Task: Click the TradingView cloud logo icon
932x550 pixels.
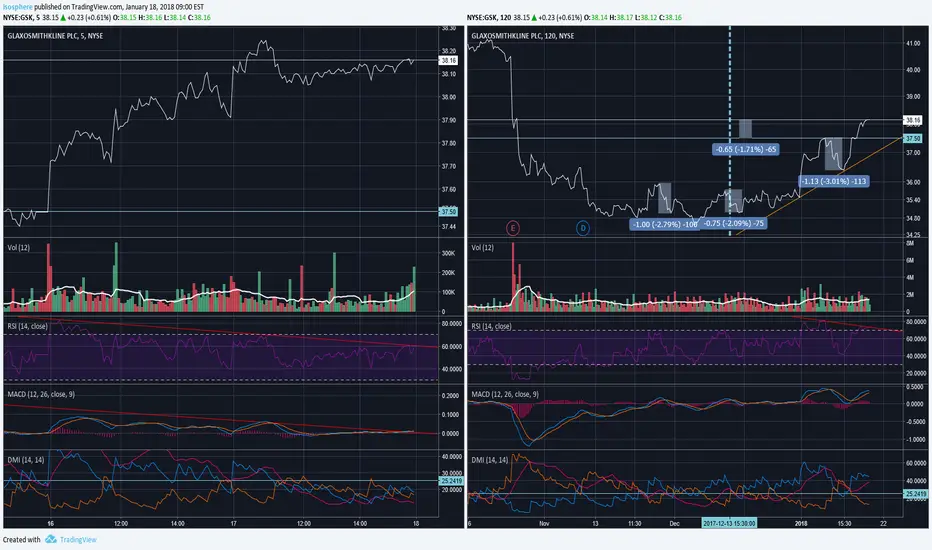Action: pos(51,539)
